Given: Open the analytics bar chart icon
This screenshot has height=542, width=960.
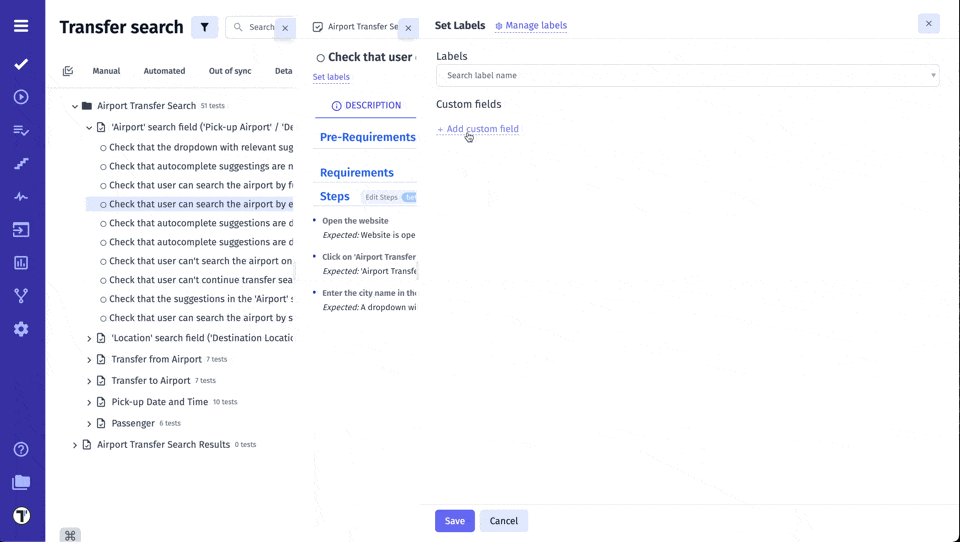Looking at the screenshot, I should [x=21, y=263].
